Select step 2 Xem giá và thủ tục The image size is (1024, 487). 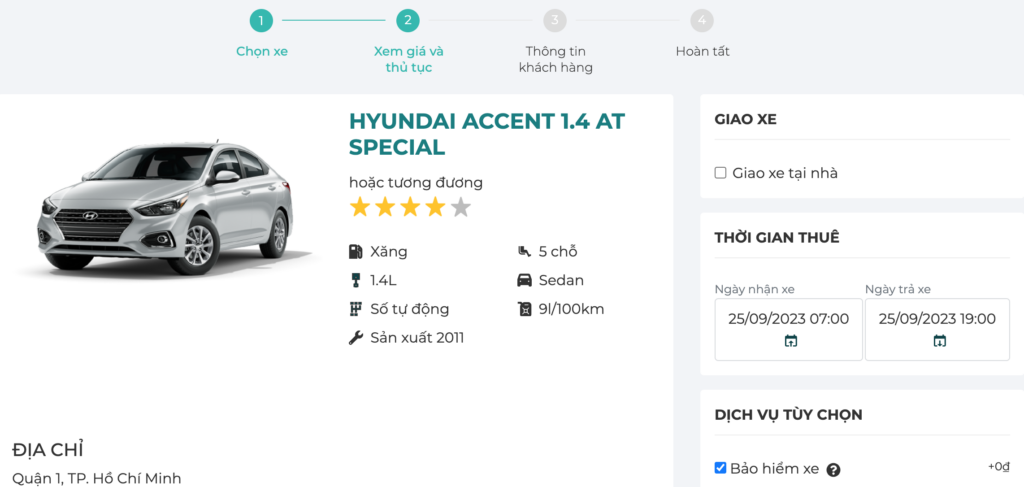[x=407, y=20]
